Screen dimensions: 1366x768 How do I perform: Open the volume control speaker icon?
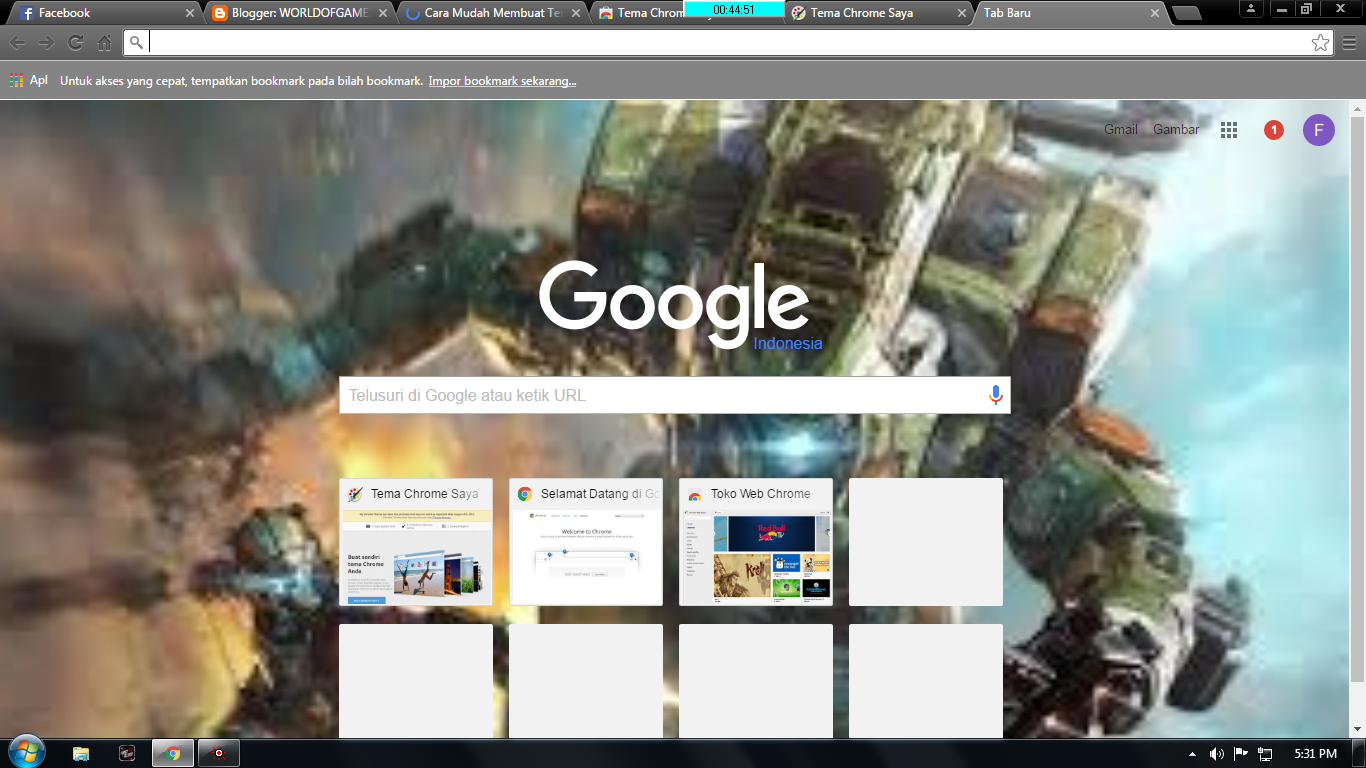1216,754
